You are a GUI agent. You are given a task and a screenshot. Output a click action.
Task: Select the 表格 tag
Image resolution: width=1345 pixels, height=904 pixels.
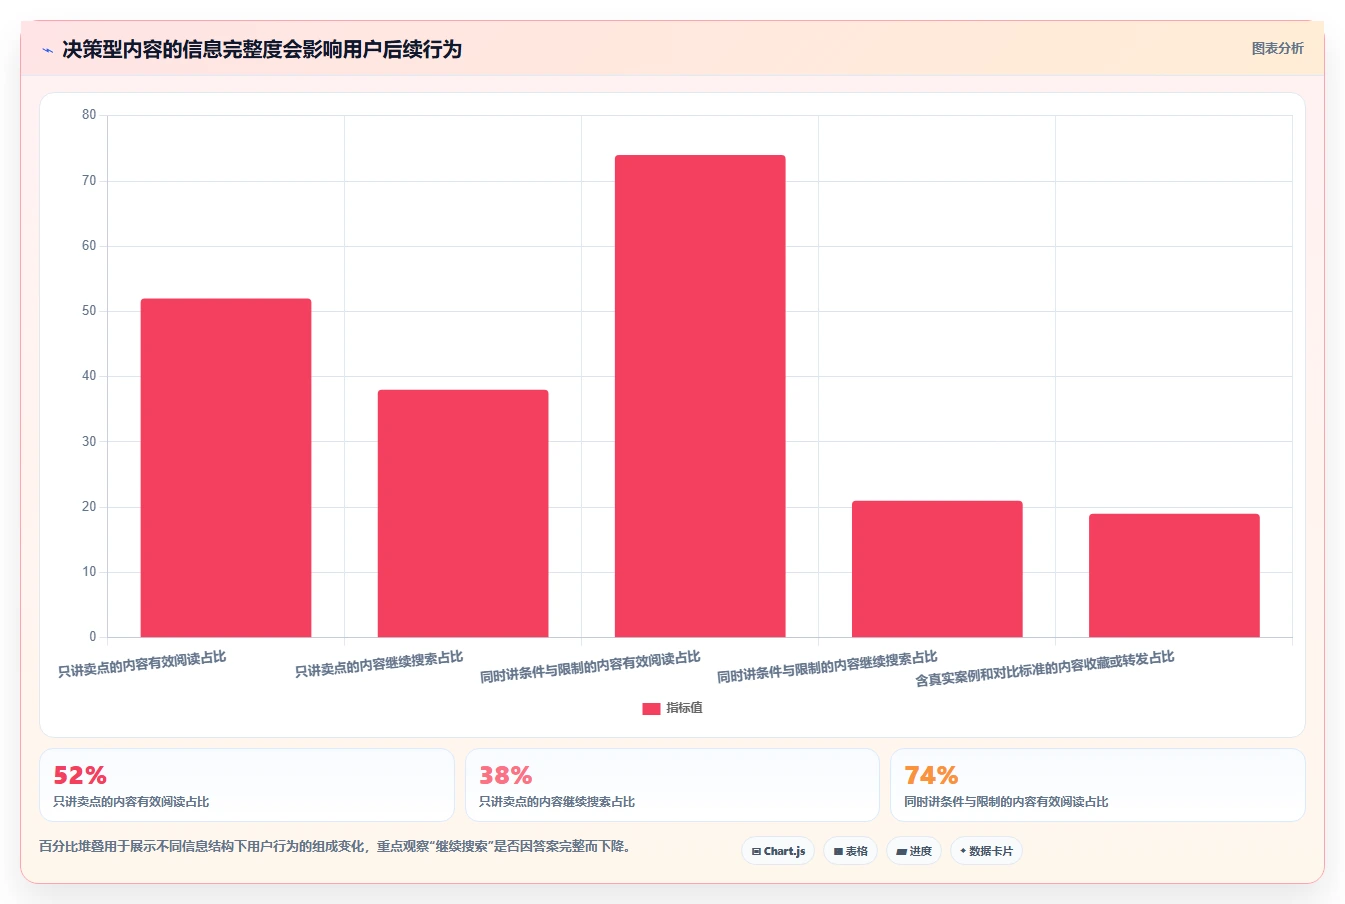click(x=851, y=851)
